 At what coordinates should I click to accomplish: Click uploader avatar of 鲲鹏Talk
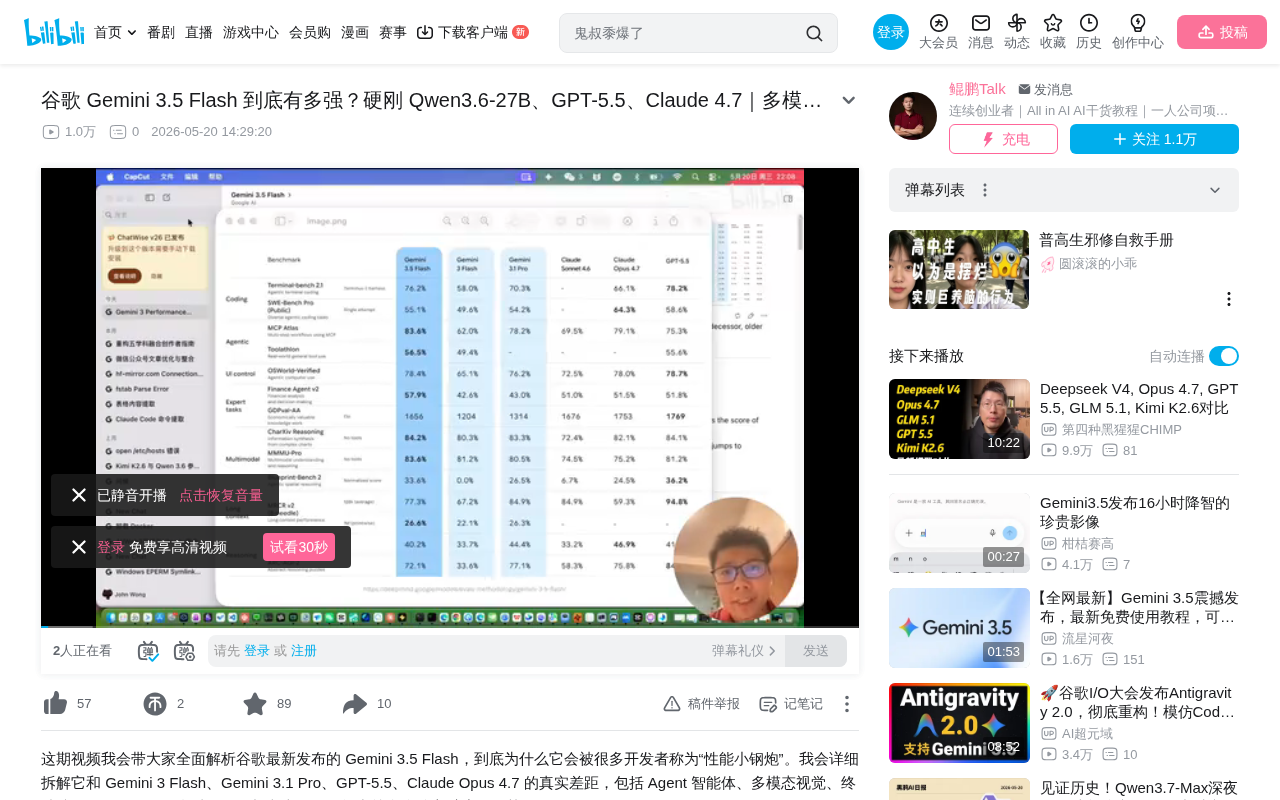tap(913, 116)
